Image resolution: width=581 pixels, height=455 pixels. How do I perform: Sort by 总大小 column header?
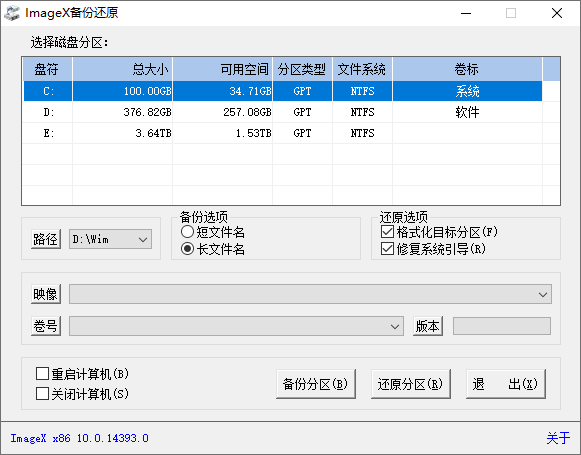click(123, 69)
